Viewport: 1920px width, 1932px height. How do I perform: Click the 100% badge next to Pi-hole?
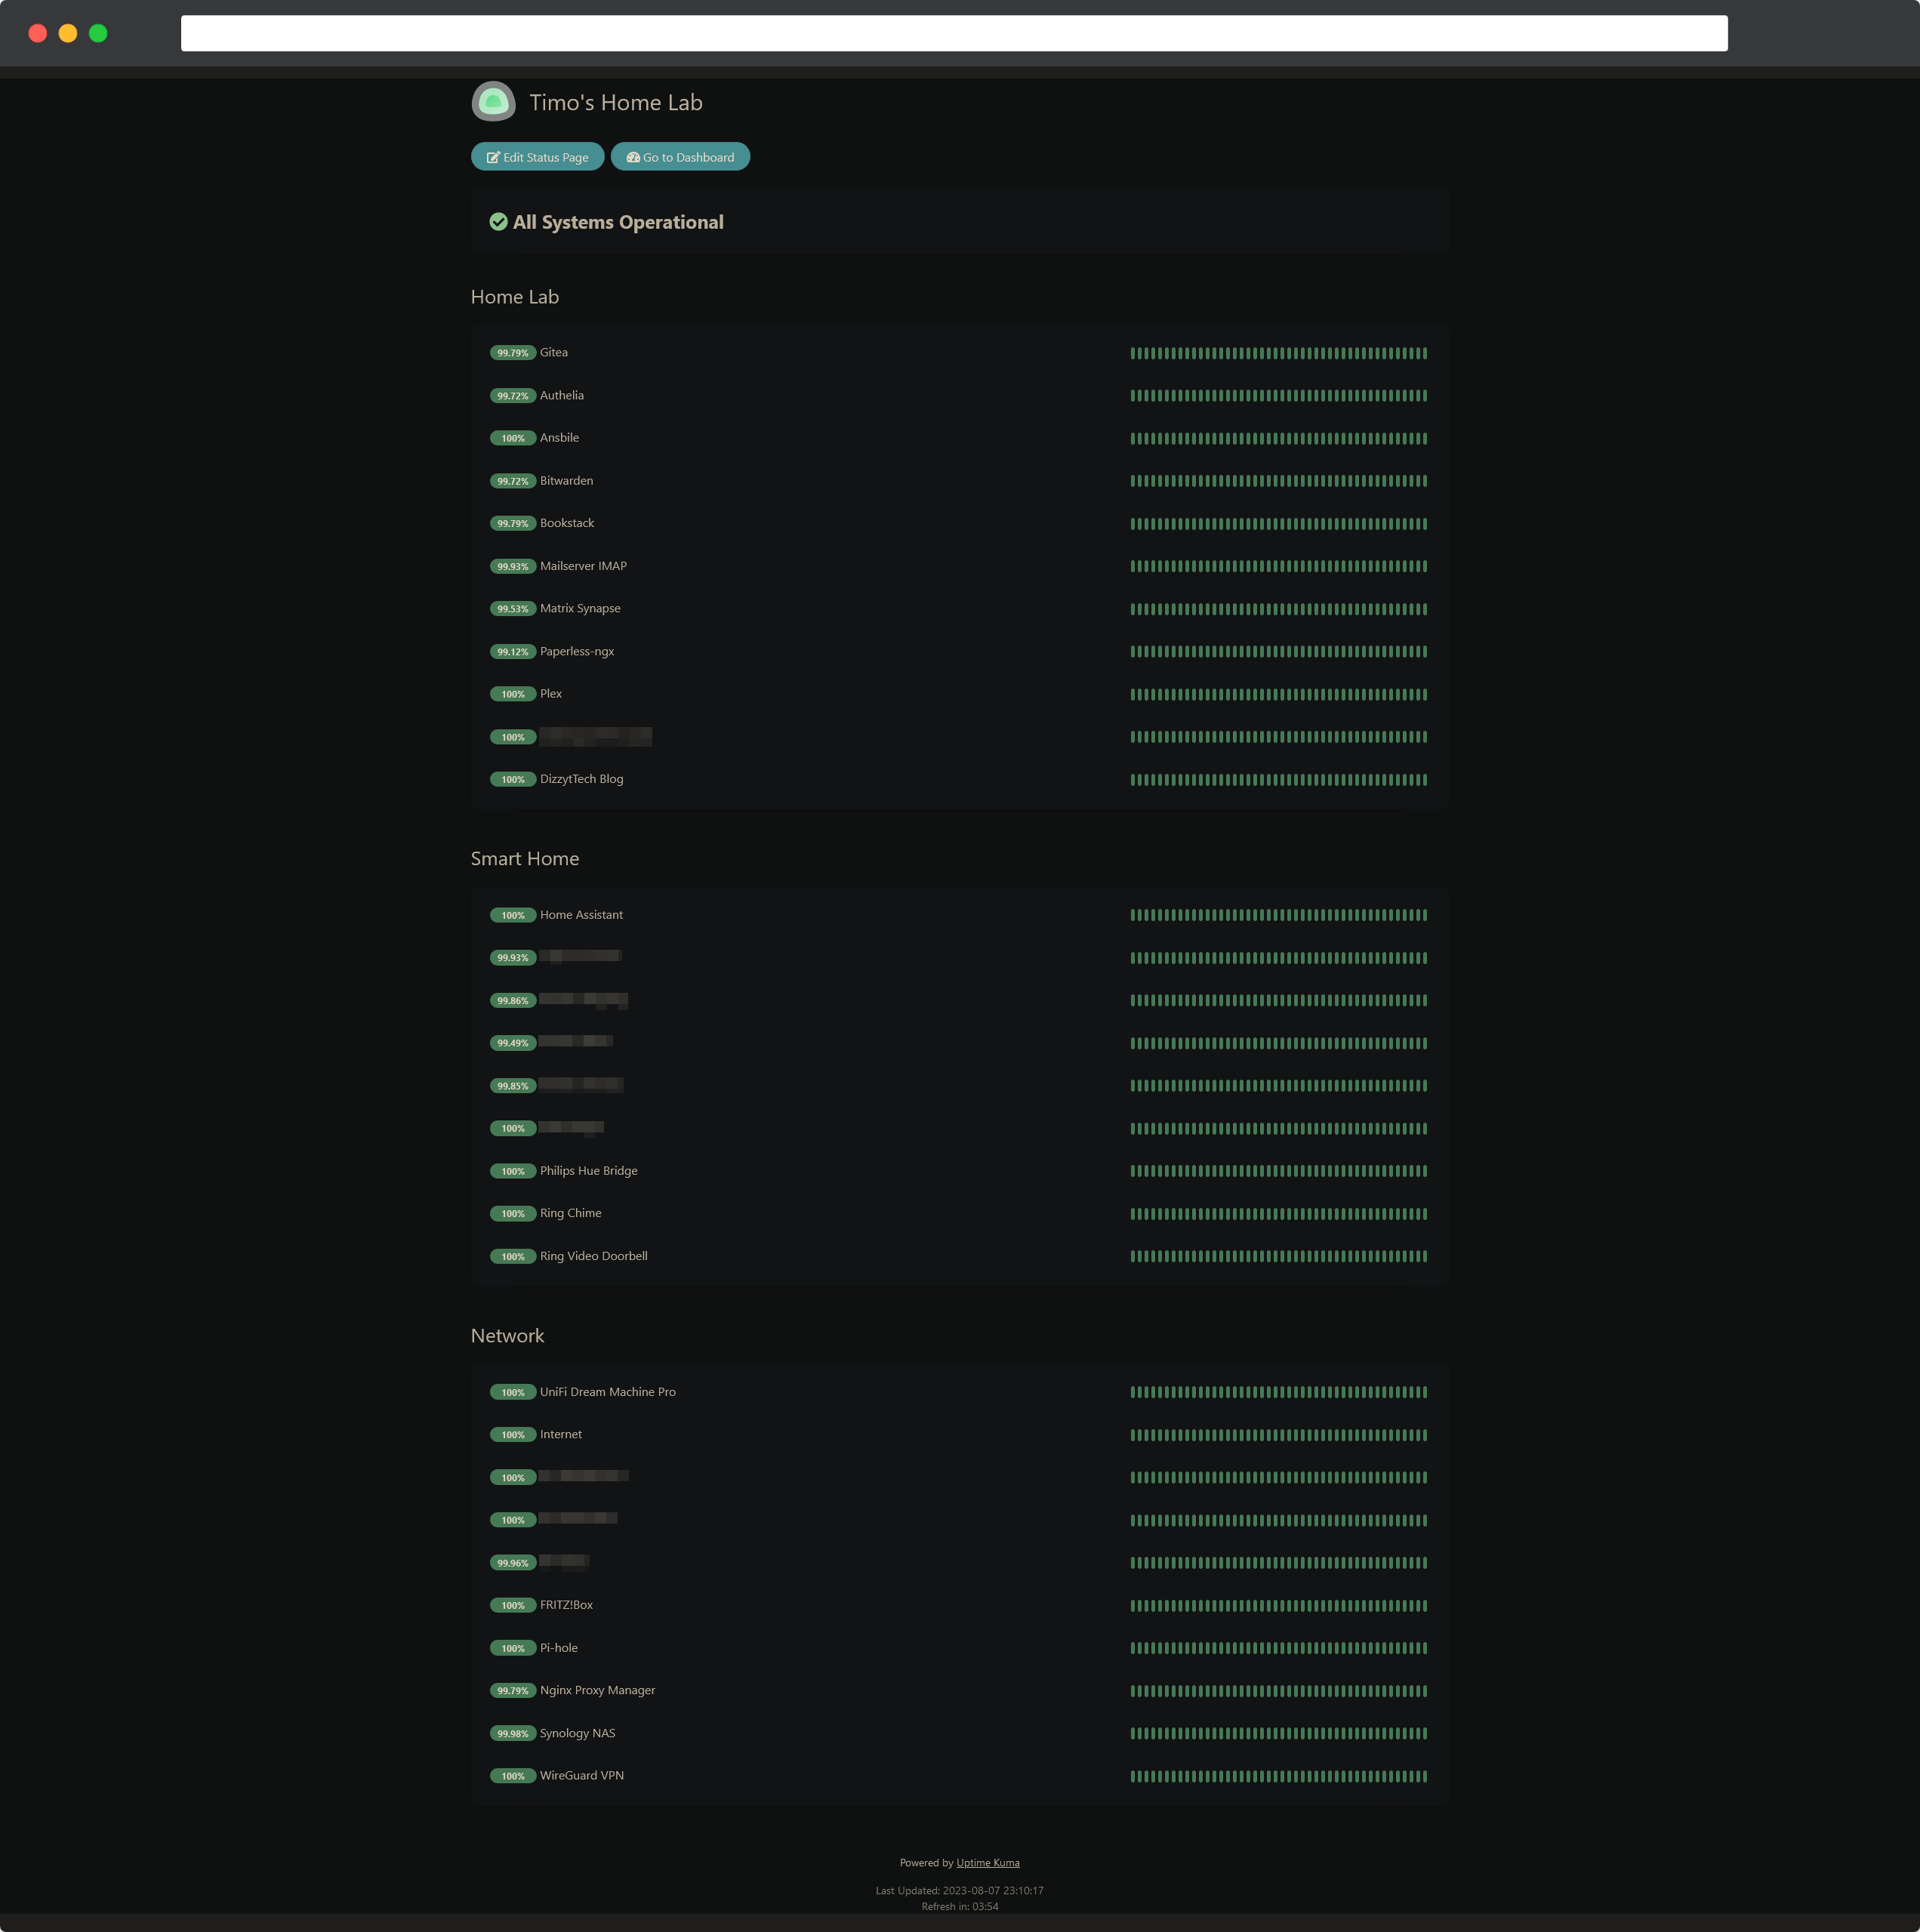[x=513, y=1648]
